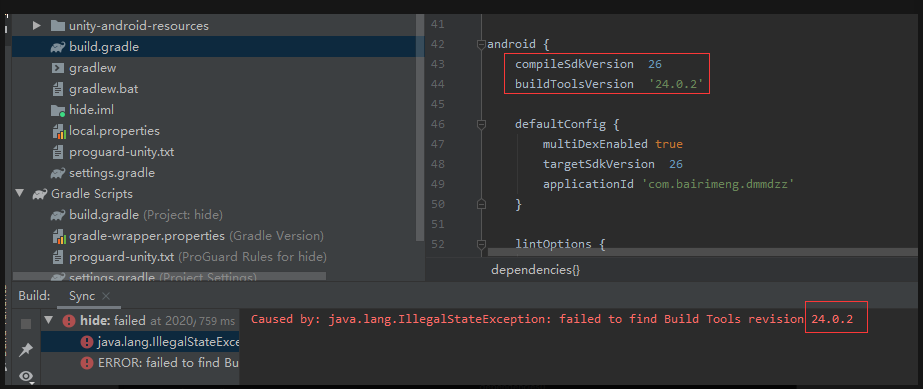Click the red error icon on java.lang.IllegalStateException
This screenshot has height=389, width=923.
87,342
